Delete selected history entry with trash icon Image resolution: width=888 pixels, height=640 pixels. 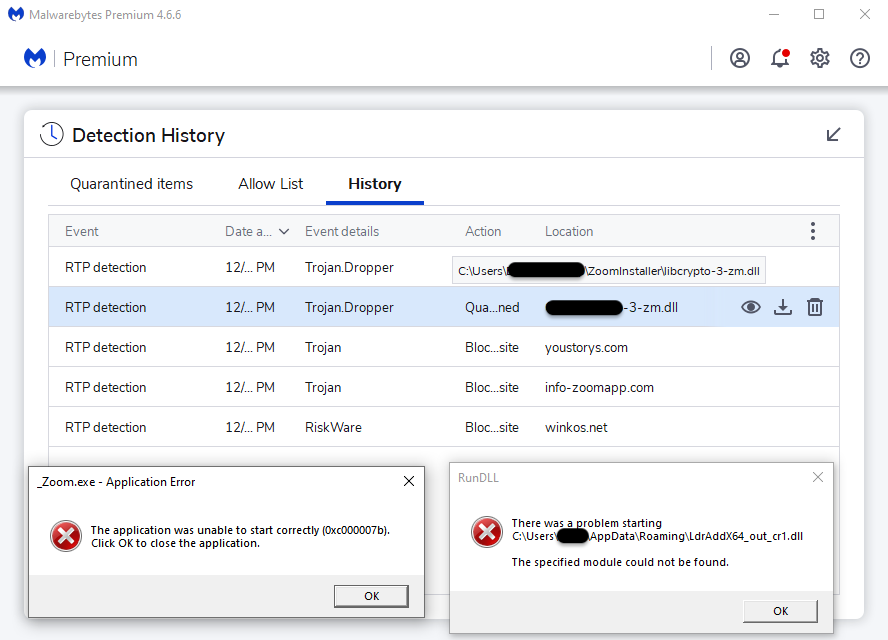(x=815, y=307)
